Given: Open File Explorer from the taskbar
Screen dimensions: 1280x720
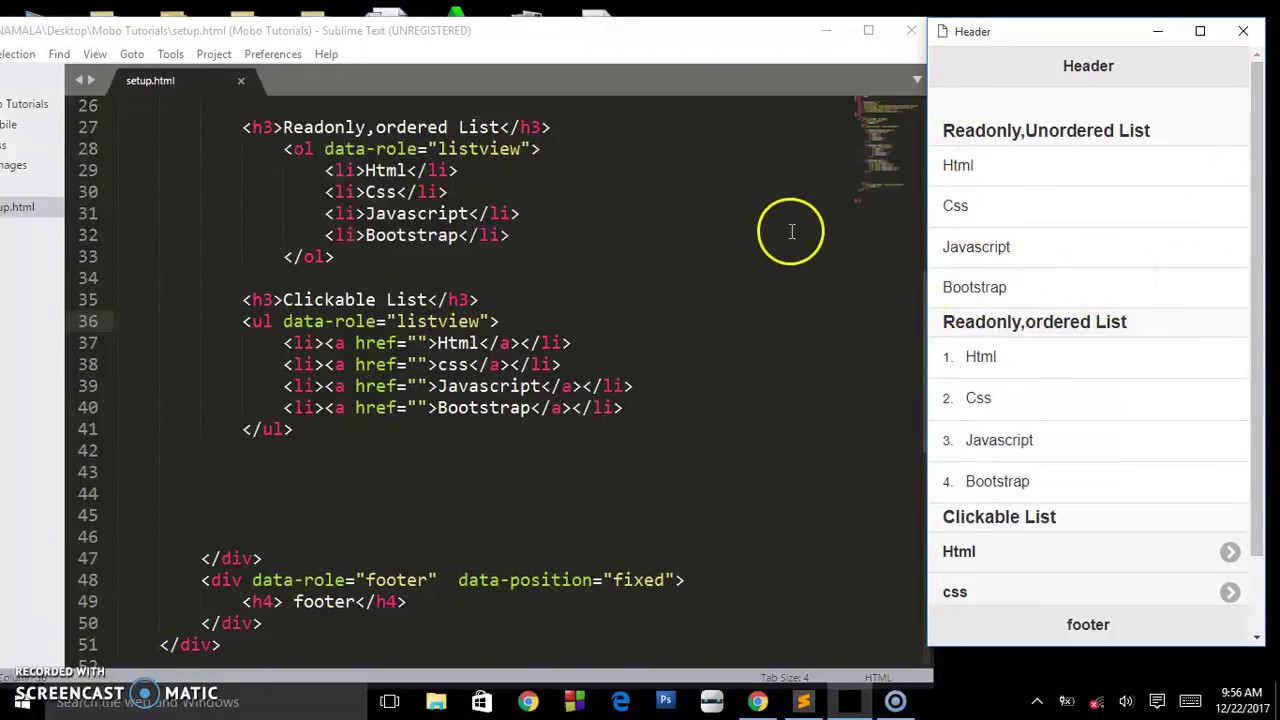Looking at the screenshot, I should tap(436, 701).
